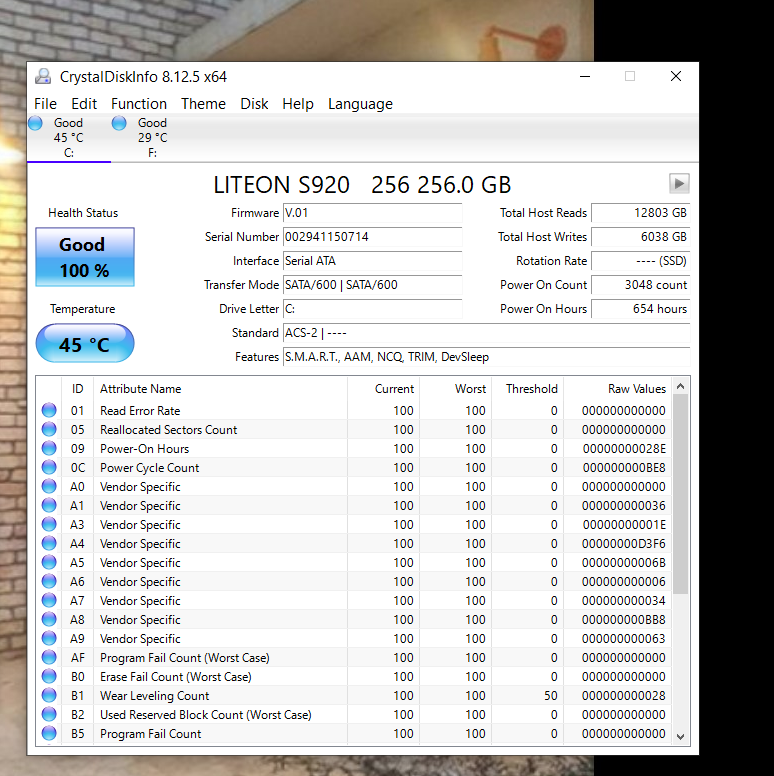Viewport: 774px width, 776px height.
Task: Click status icon for B5 Program Fail Count
Action: pos(49,733)
